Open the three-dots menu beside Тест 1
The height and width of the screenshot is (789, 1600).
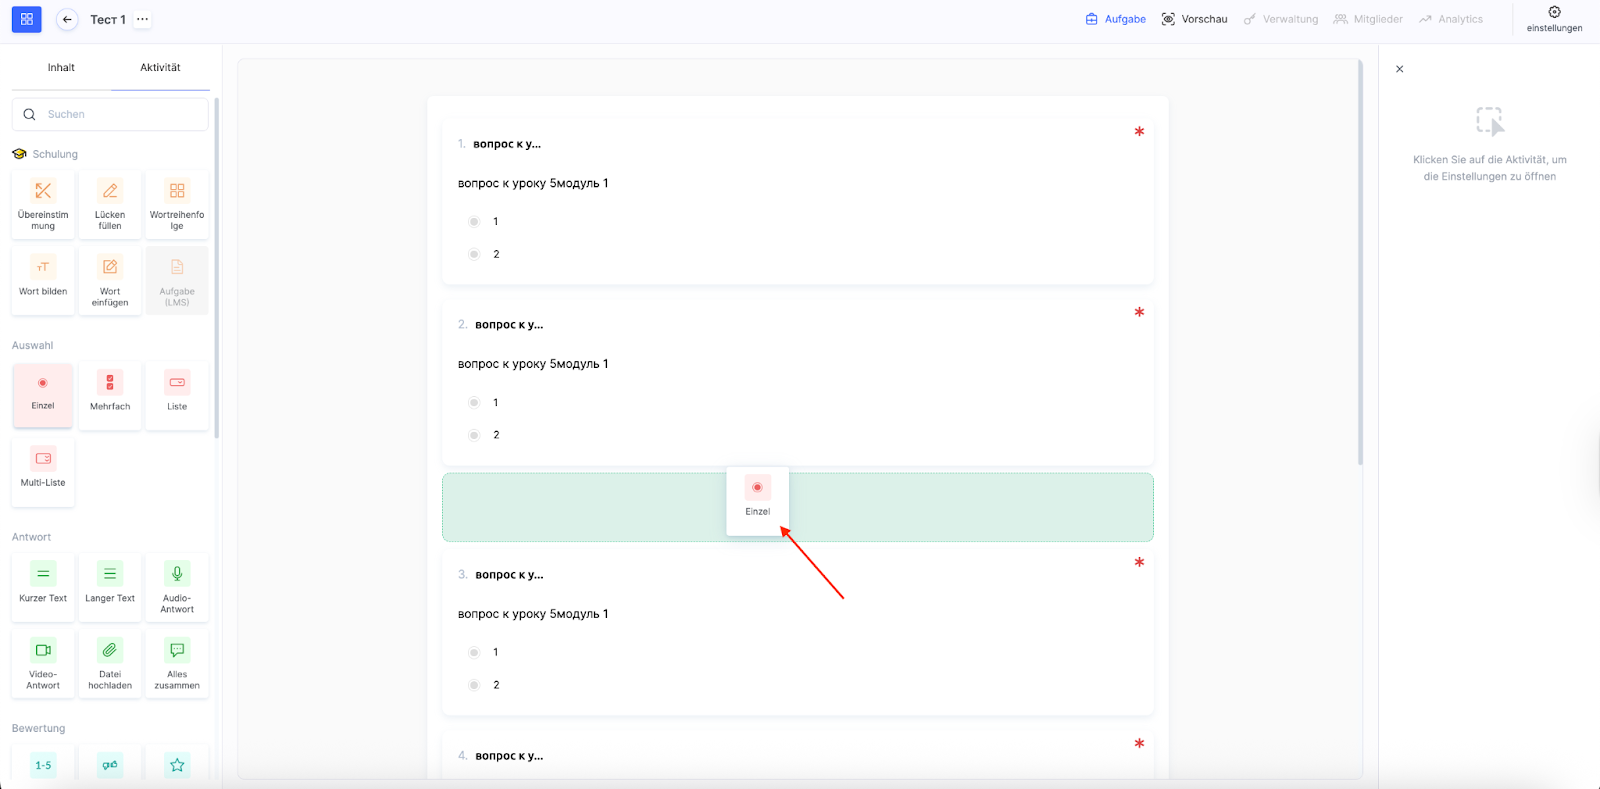[x=143, y=19]
